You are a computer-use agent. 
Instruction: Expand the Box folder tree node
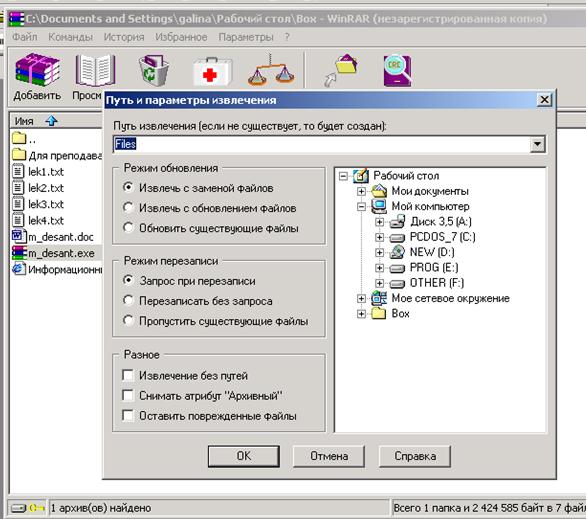tap(361, 314)
